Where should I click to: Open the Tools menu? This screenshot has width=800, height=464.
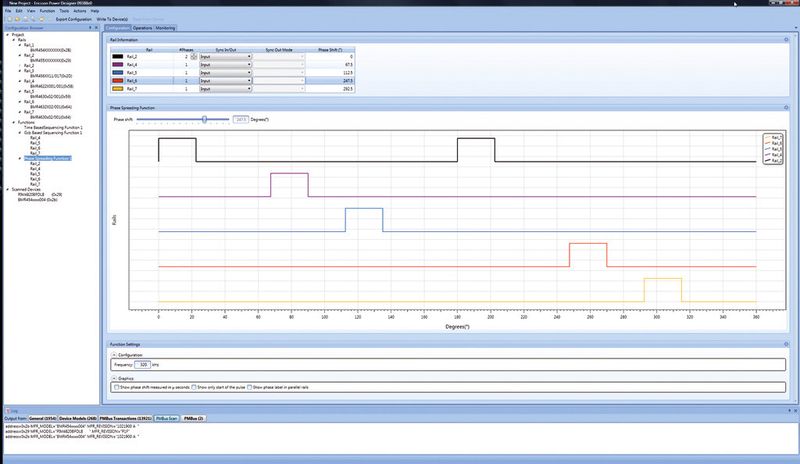pyautogui.click(x=64, y=11)
